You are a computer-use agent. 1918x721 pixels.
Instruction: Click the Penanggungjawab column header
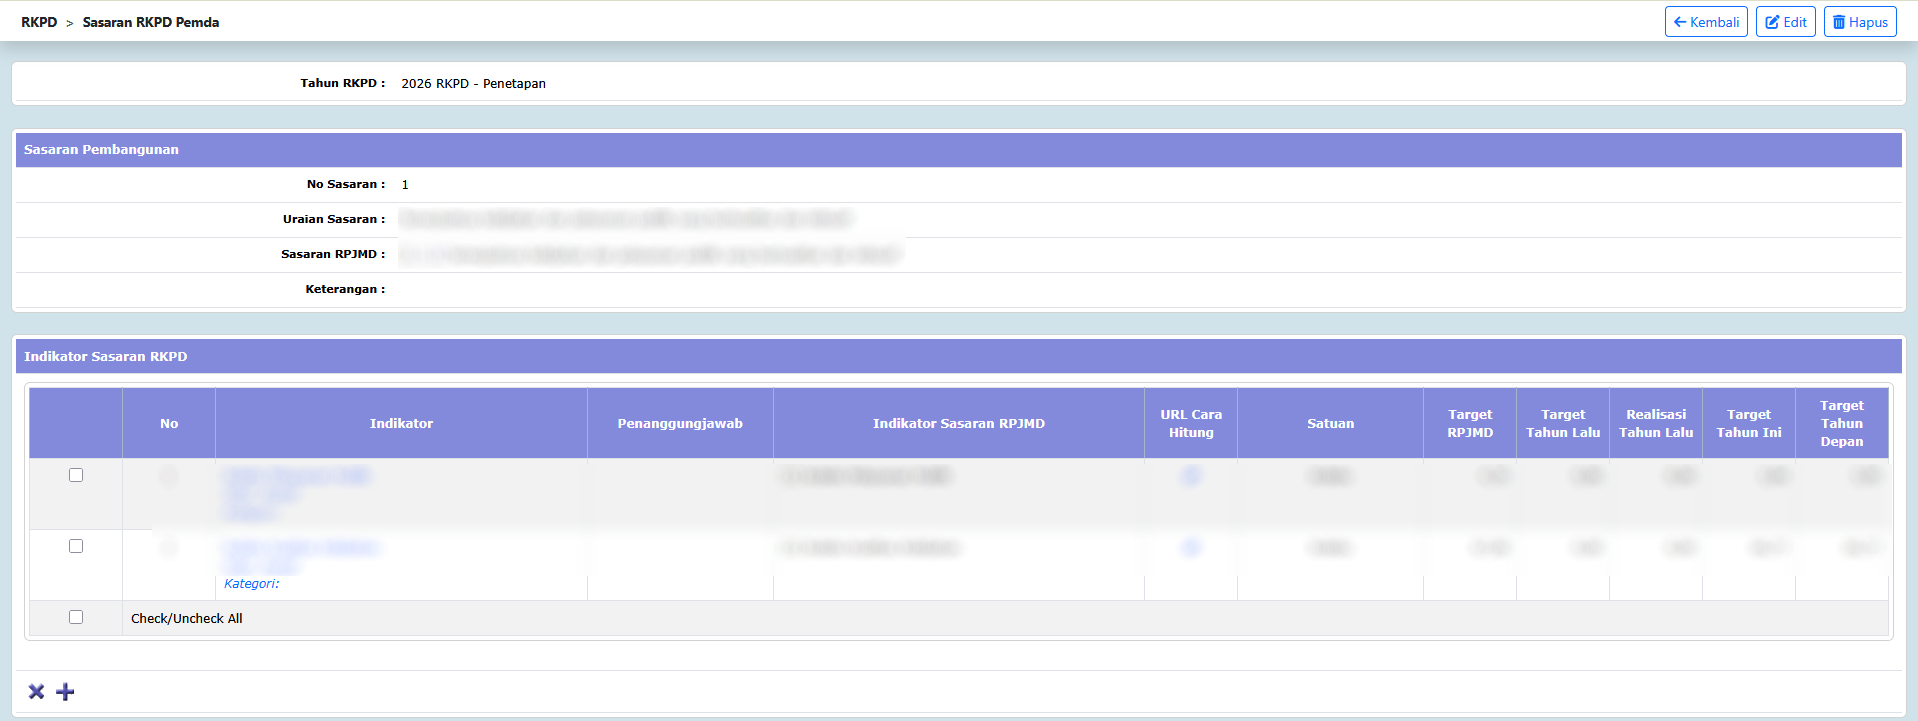point(680,424)
